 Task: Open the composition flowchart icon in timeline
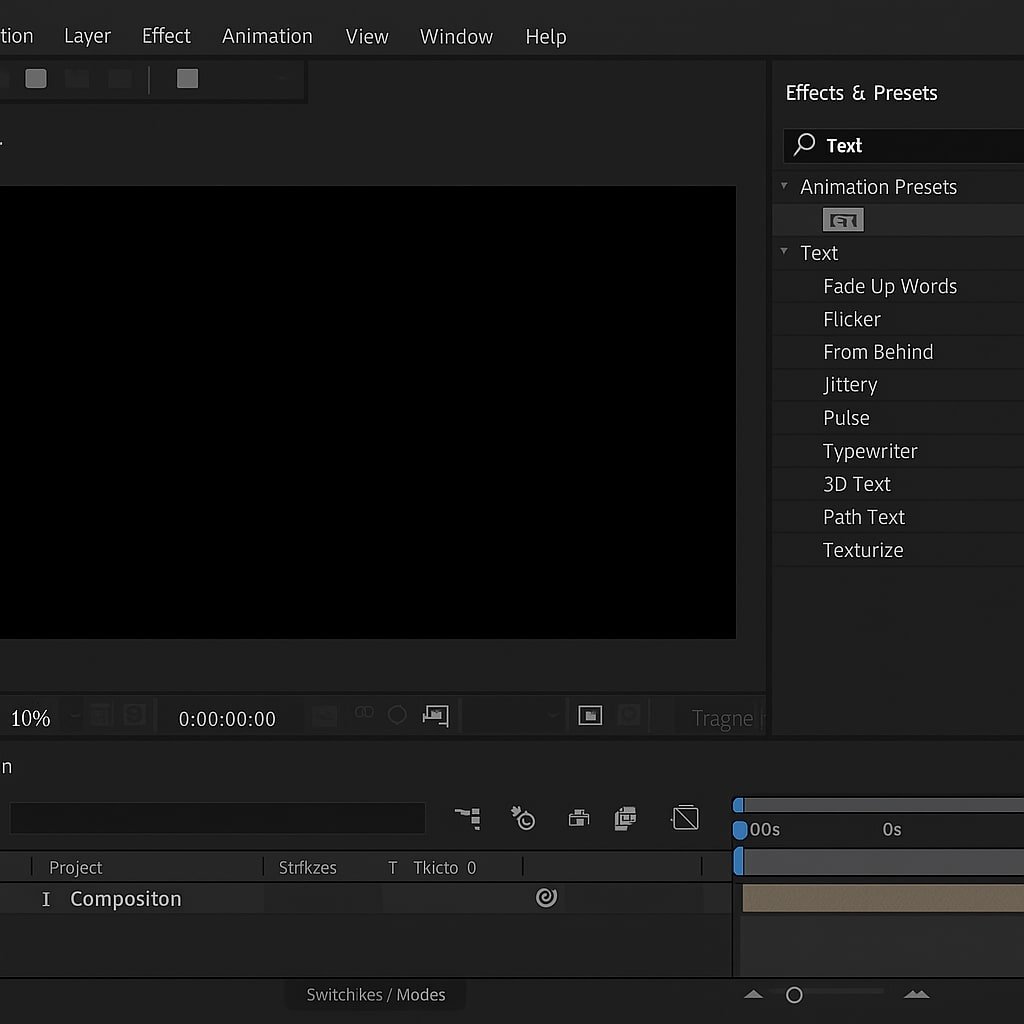(467, 818)
